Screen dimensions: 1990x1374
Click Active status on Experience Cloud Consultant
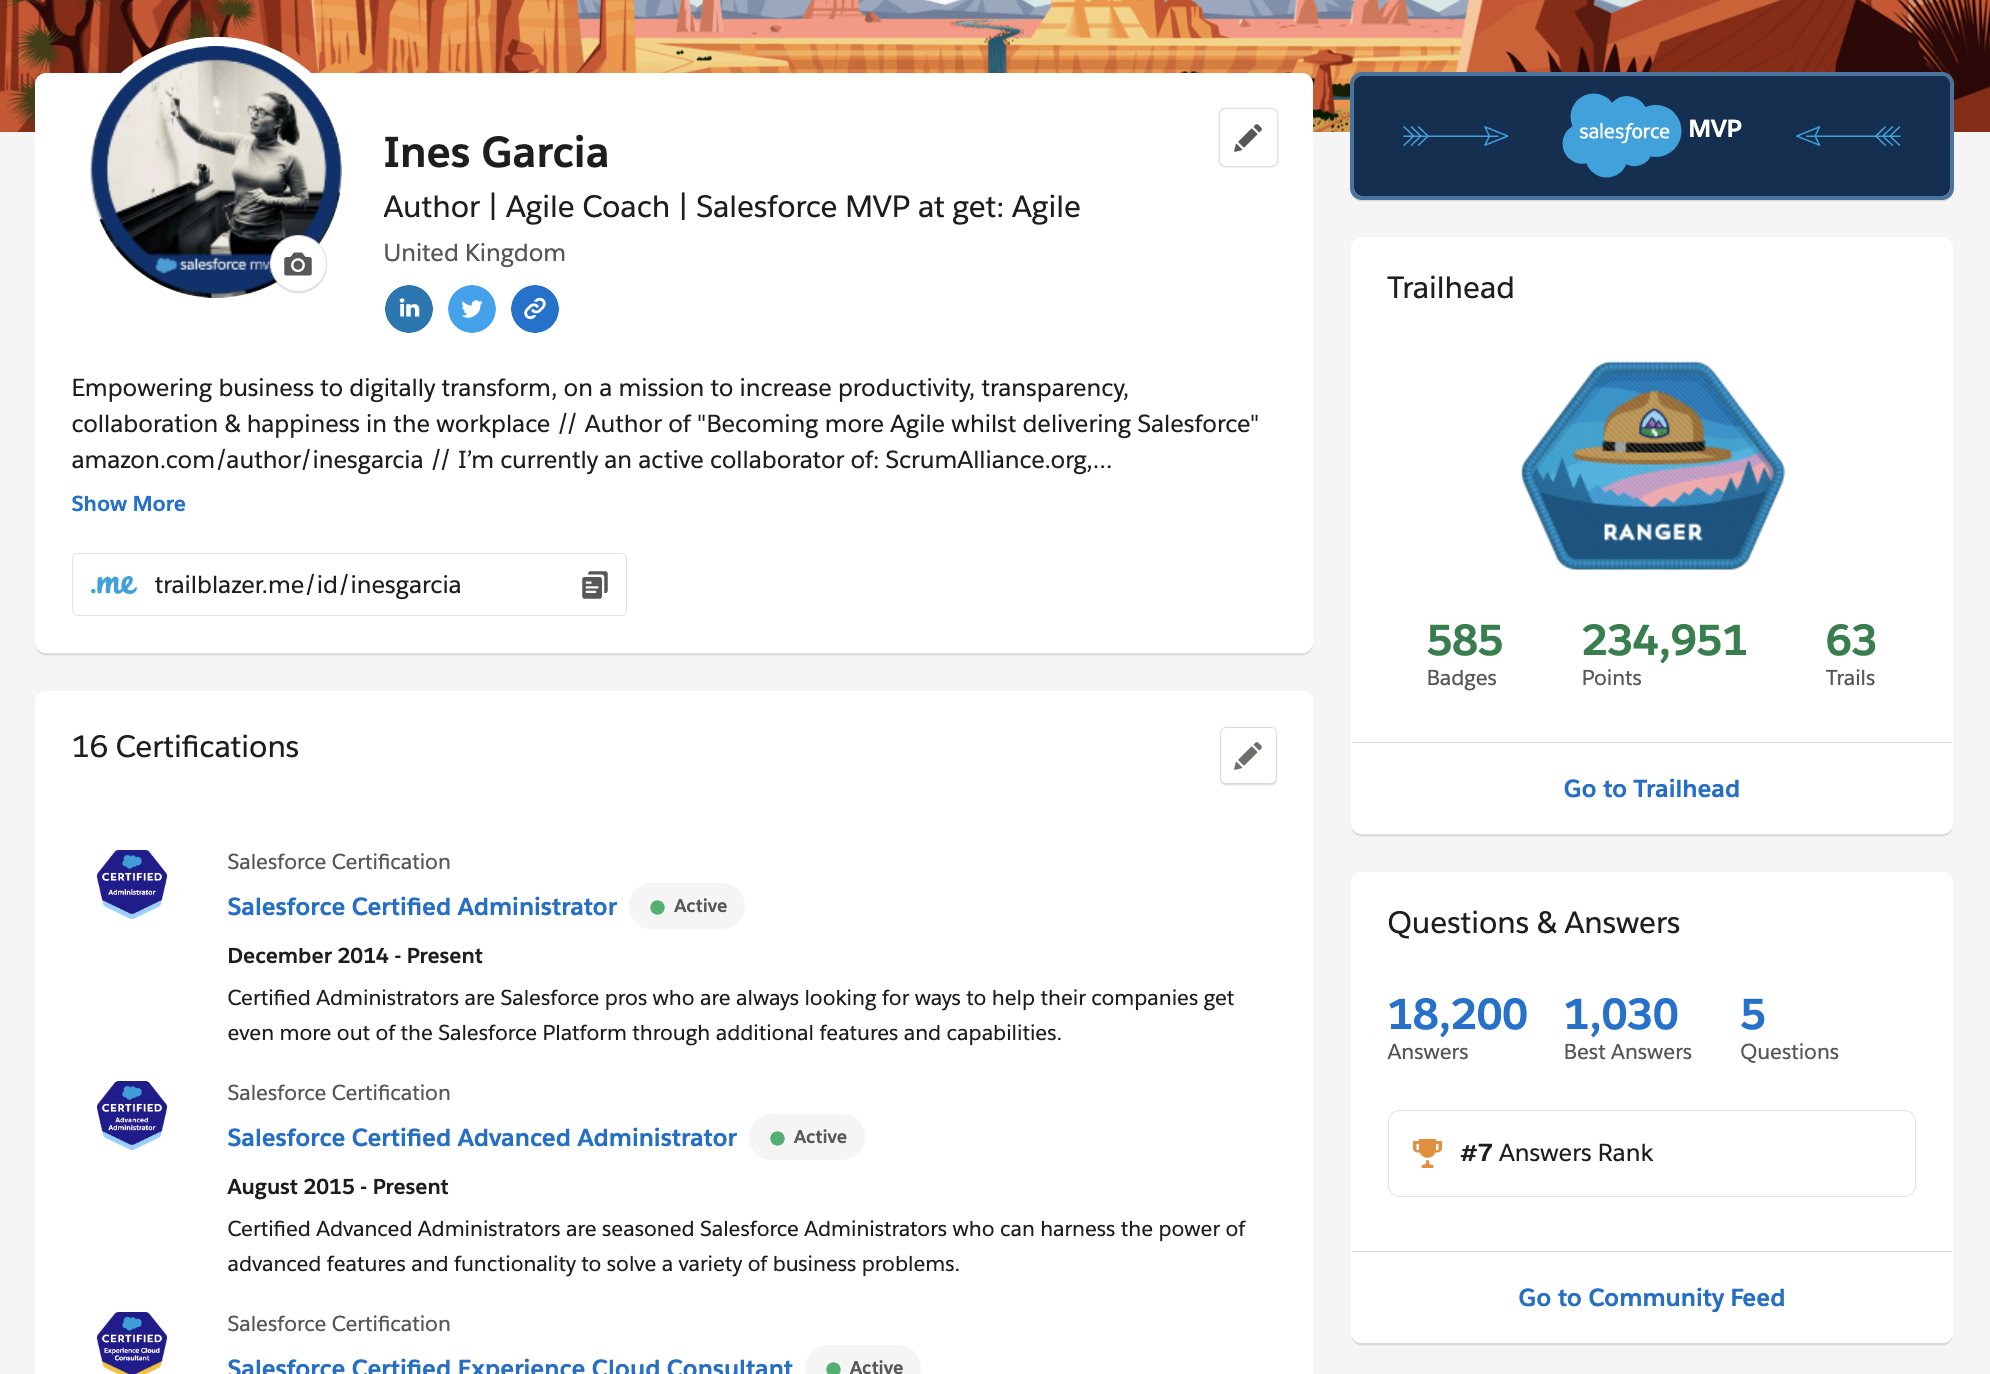(864, 1364)
